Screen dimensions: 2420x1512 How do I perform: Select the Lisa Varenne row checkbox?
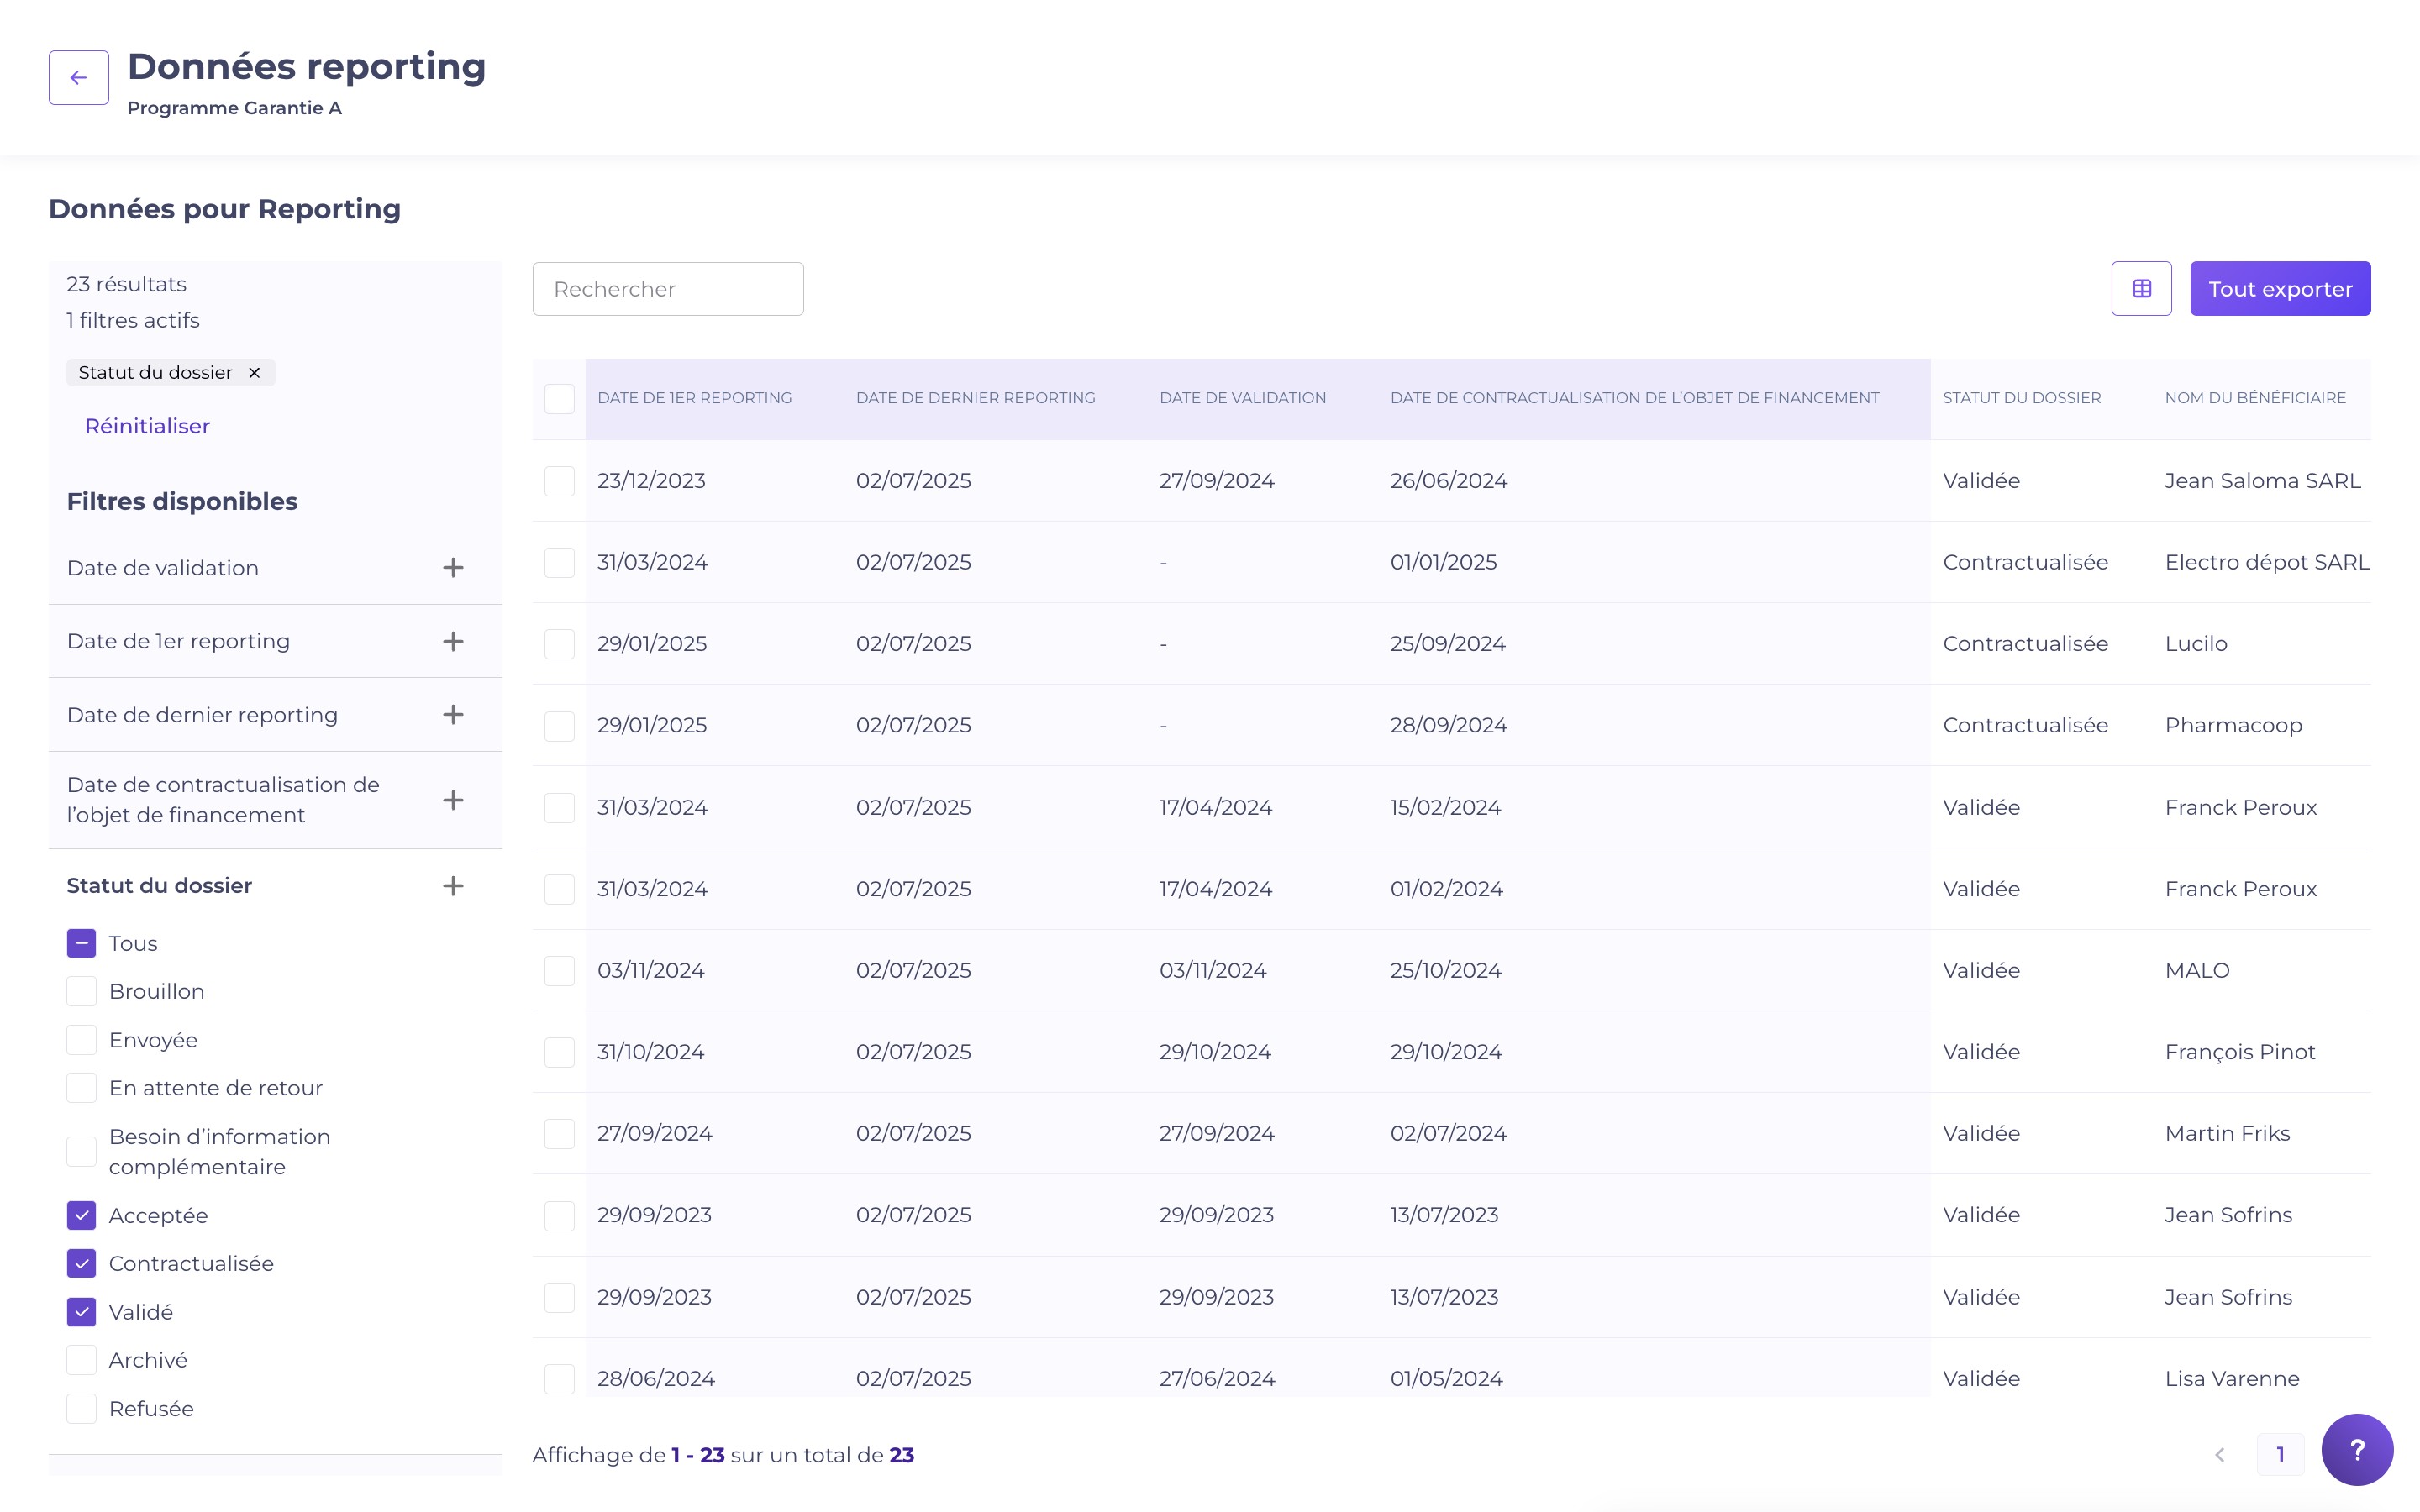pyautogui.click(x=559, y=1379)
